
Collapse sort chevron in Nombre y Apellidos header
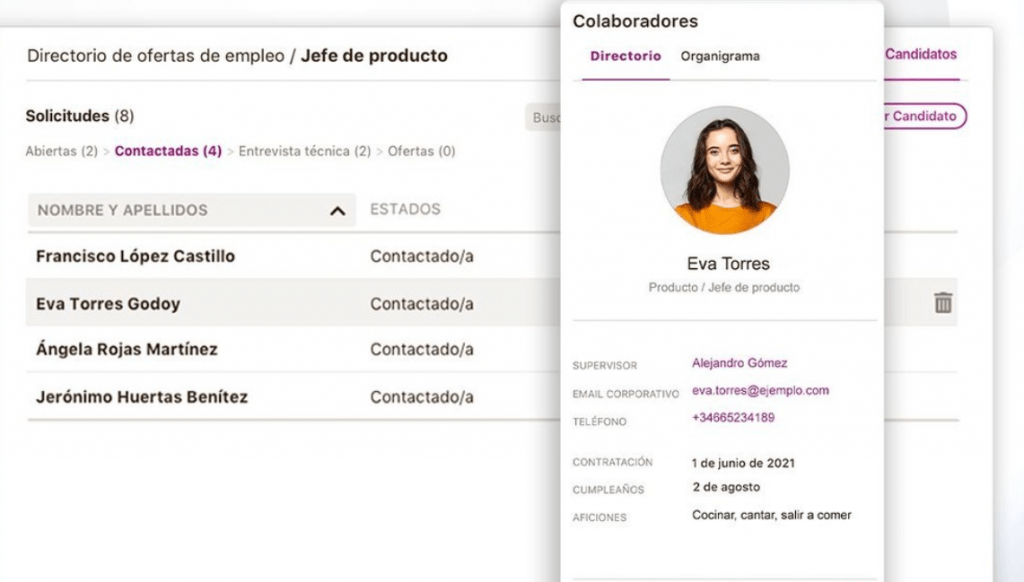point(338,211)
